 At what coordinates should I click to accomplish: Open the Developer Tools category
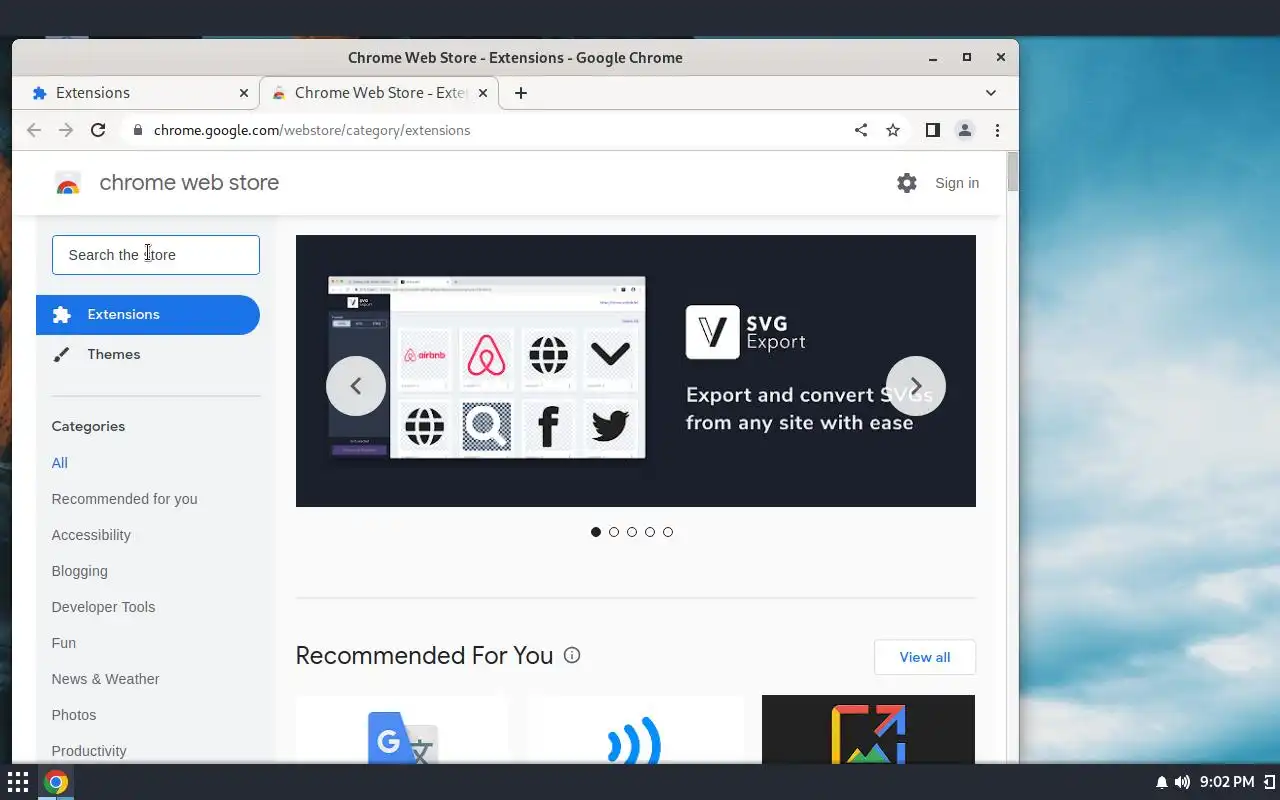click(x=104, y=607)
